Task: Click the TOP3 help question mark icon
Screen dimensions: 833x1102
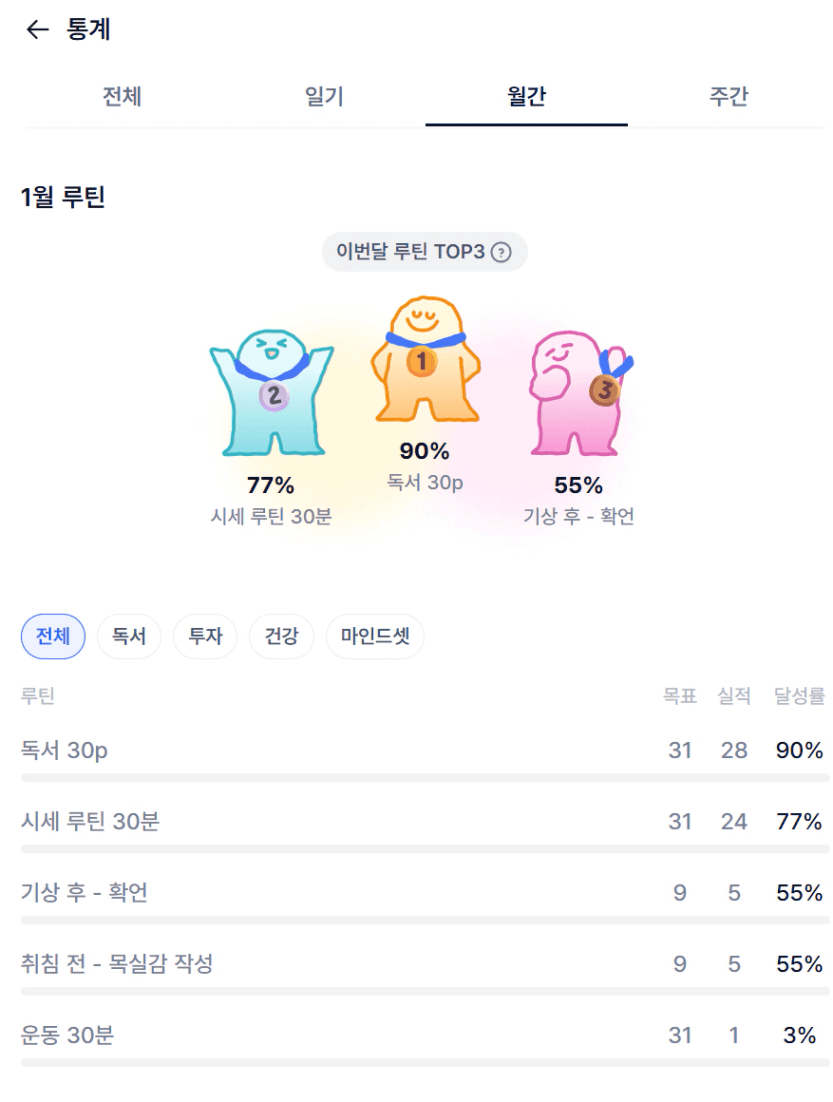Action: [502, 252]
